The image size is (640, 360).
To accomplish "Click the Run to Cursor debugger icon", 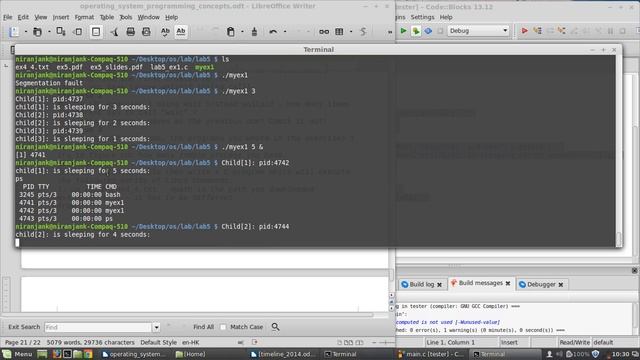I will [x=538, y=31].
